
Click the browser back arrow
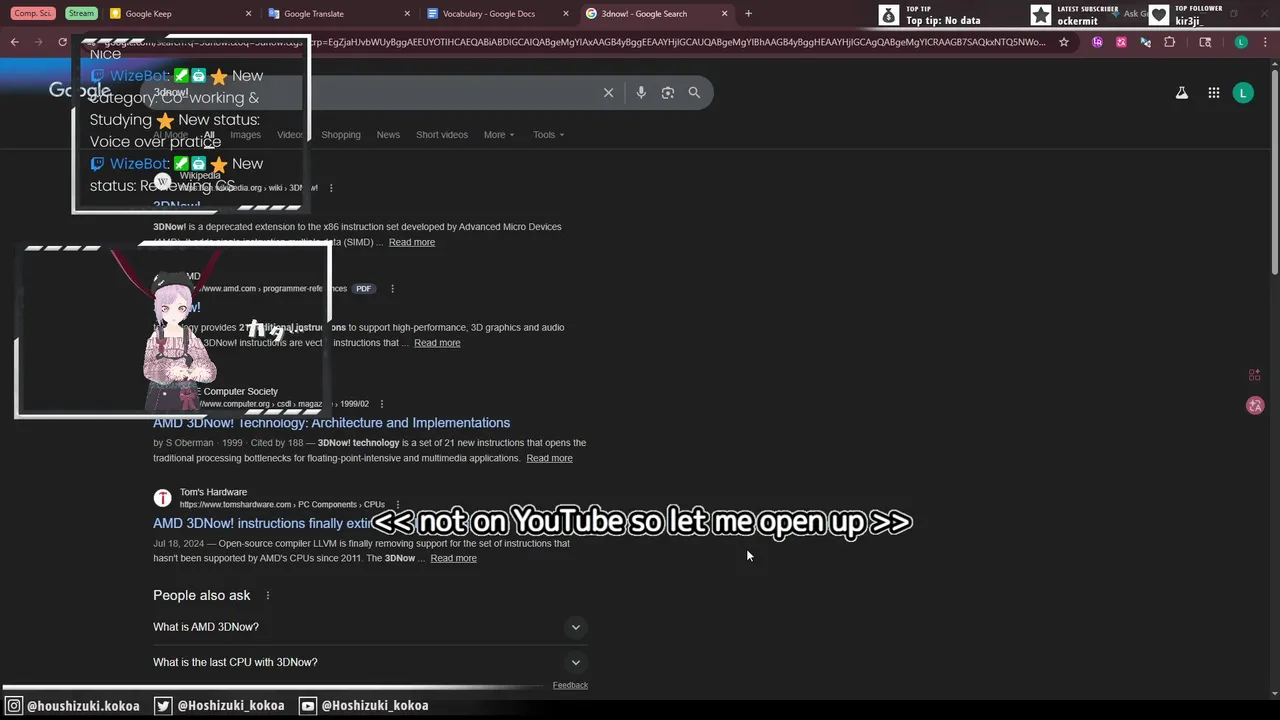[x=14, y=42]
